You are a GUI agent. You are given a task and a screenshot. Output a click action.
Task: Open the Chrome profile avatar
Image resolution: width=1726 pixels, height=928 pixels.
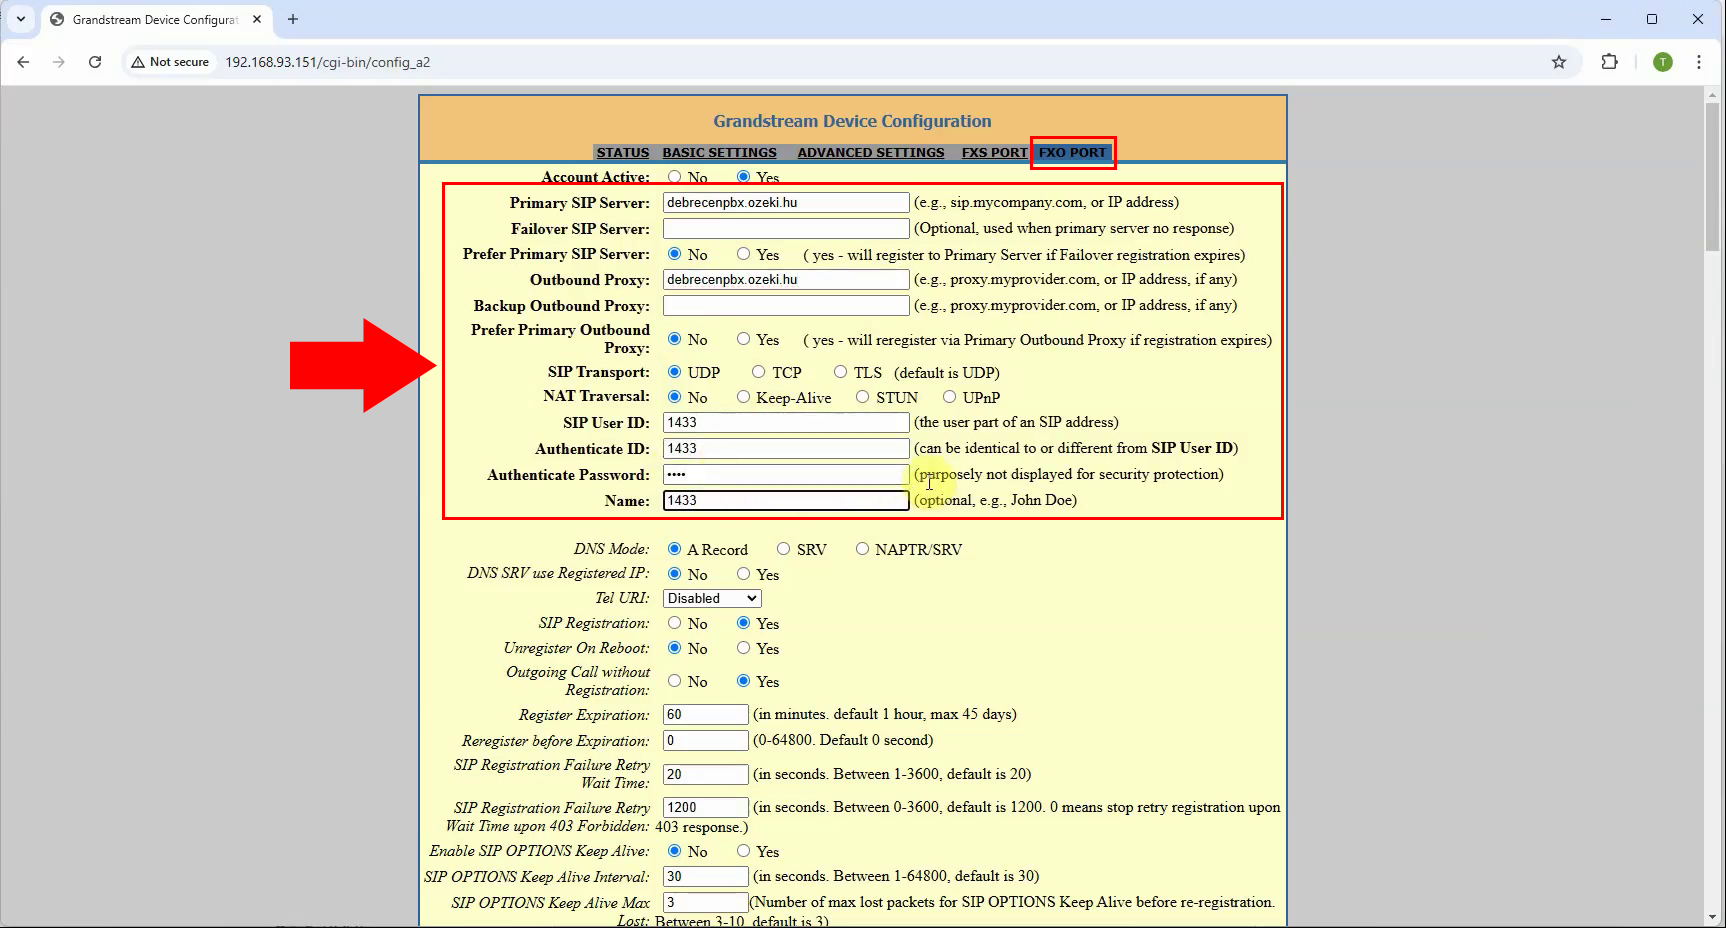tap(1663, 62)
